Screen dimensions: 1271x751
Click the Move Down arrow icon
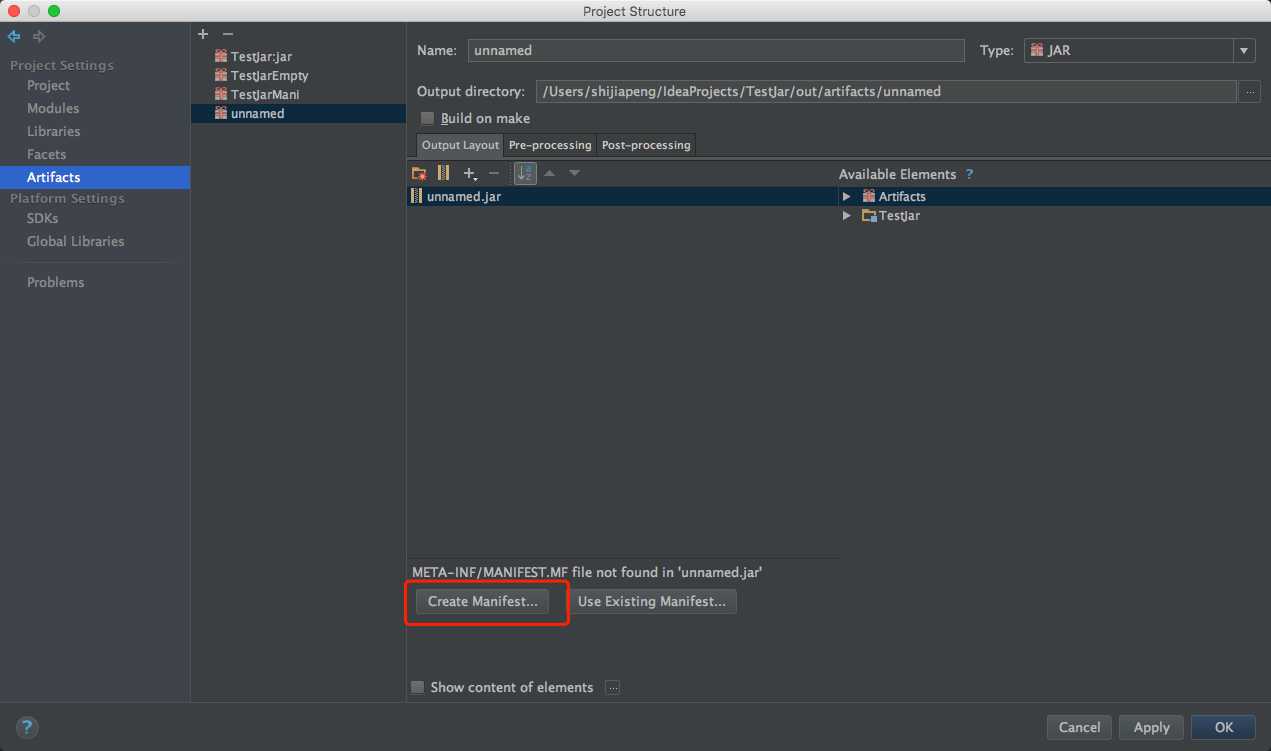pos(574,173)
